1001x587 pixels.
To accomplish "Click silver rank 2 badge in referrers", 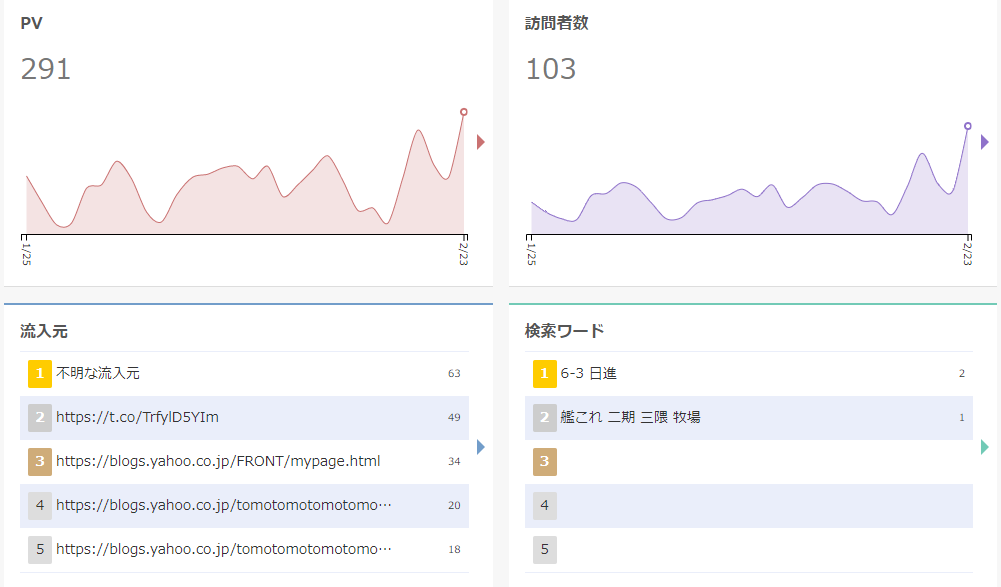I will [x=40, y=417].
